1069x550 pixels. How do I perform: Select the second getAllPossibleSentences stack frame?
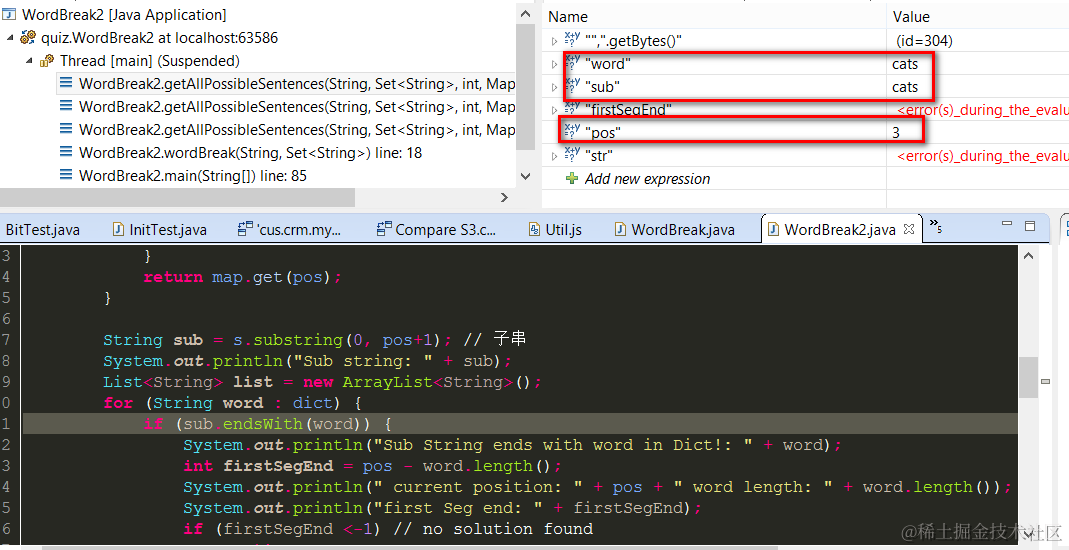pyautogui.click(x=286, y=107)
